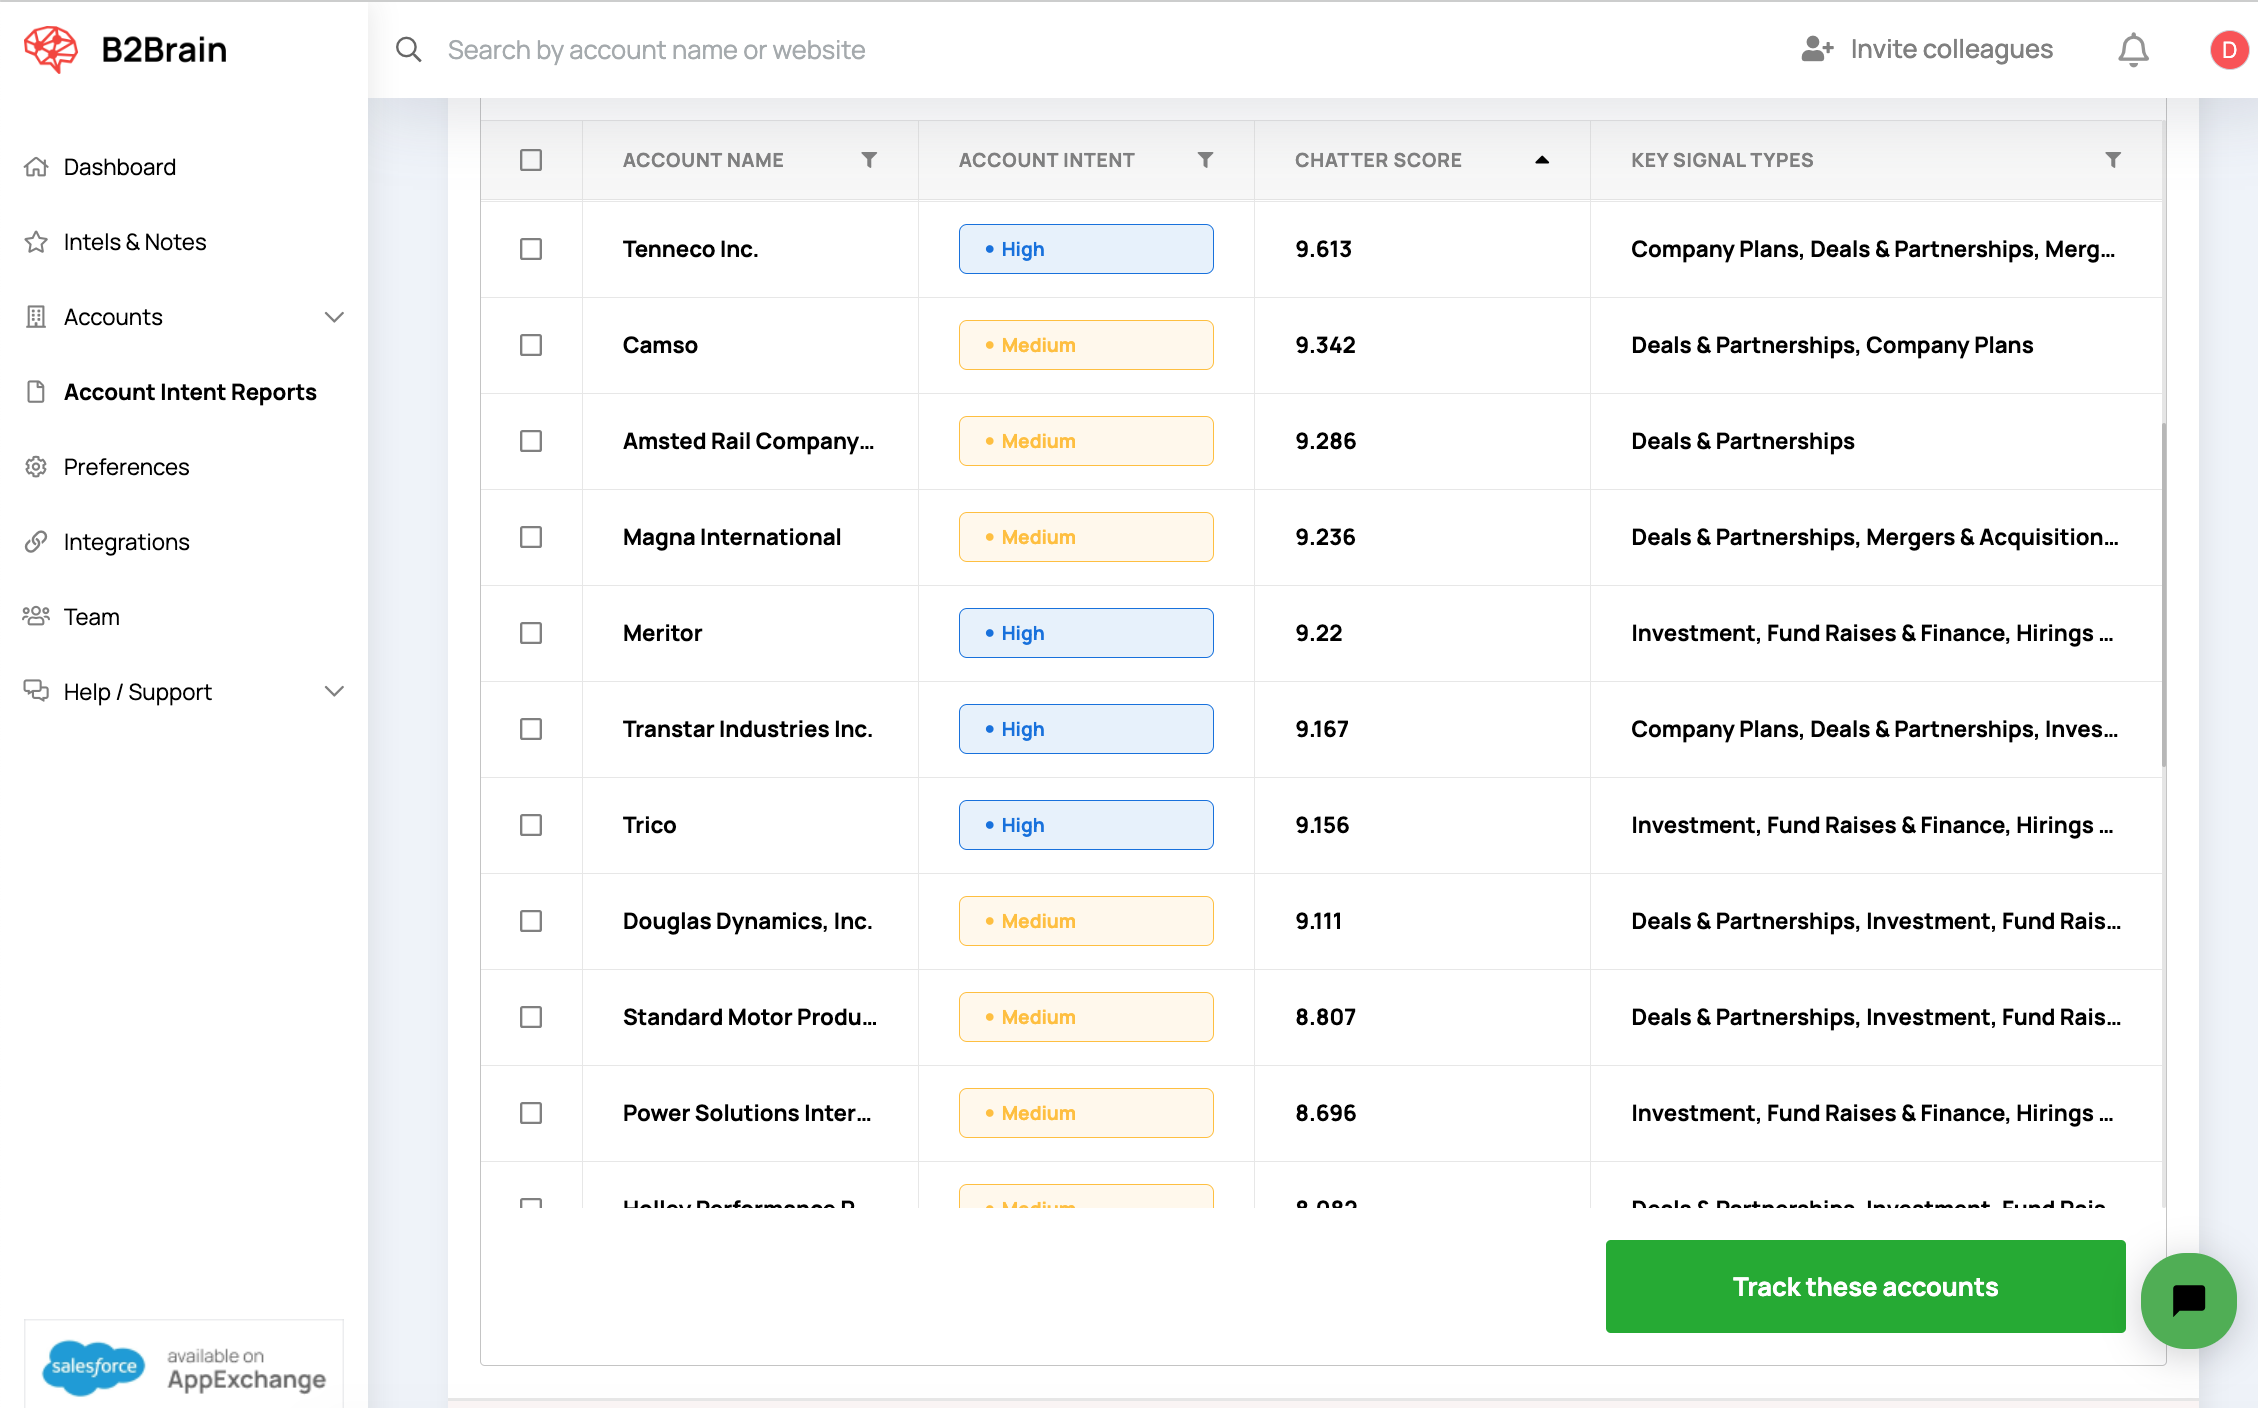
Task: Open the filter icon on Account Name column
Action: [x=869, y=159]
